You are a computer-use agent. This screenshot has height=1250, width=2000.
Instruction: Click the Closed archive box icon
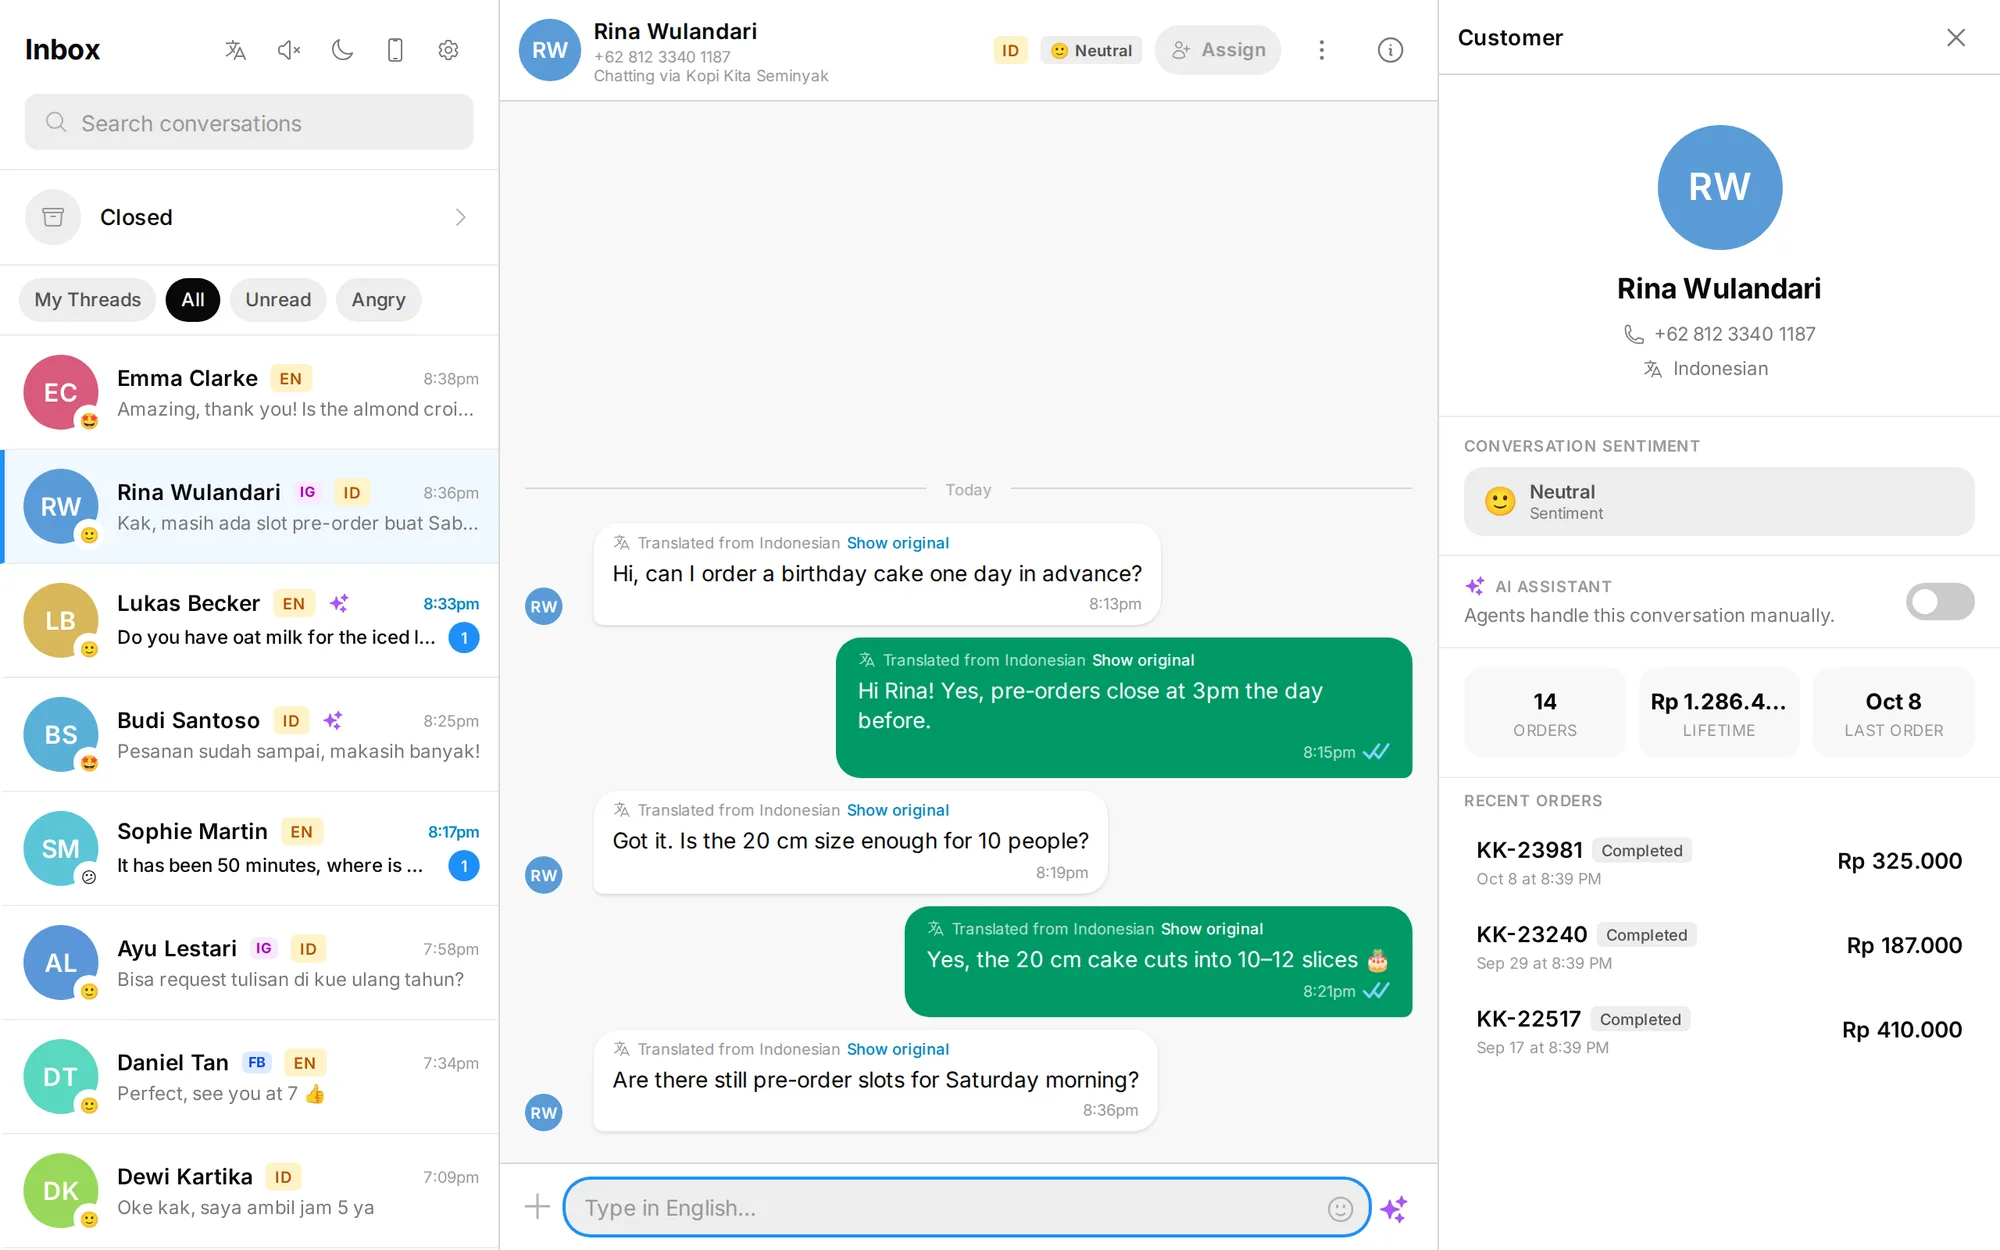53,217
